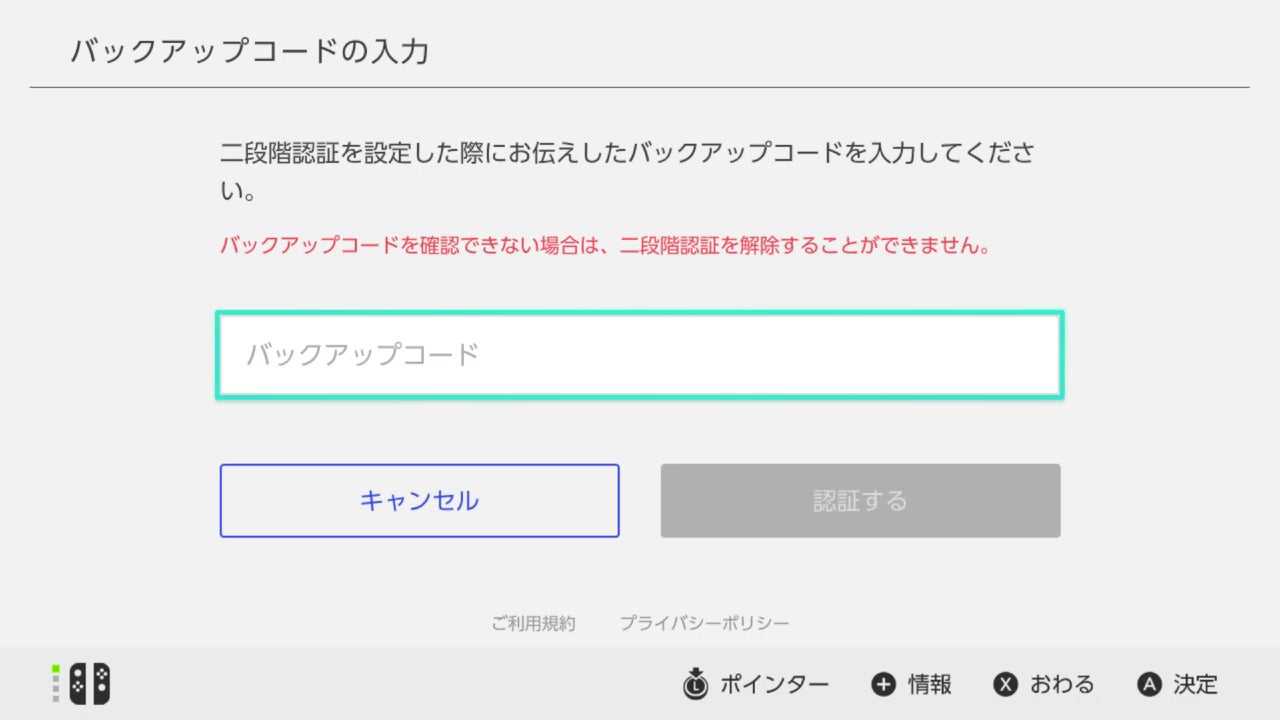Focus the backup code input field
This screenshot has height=720, width=1280.
pos(640,355)
